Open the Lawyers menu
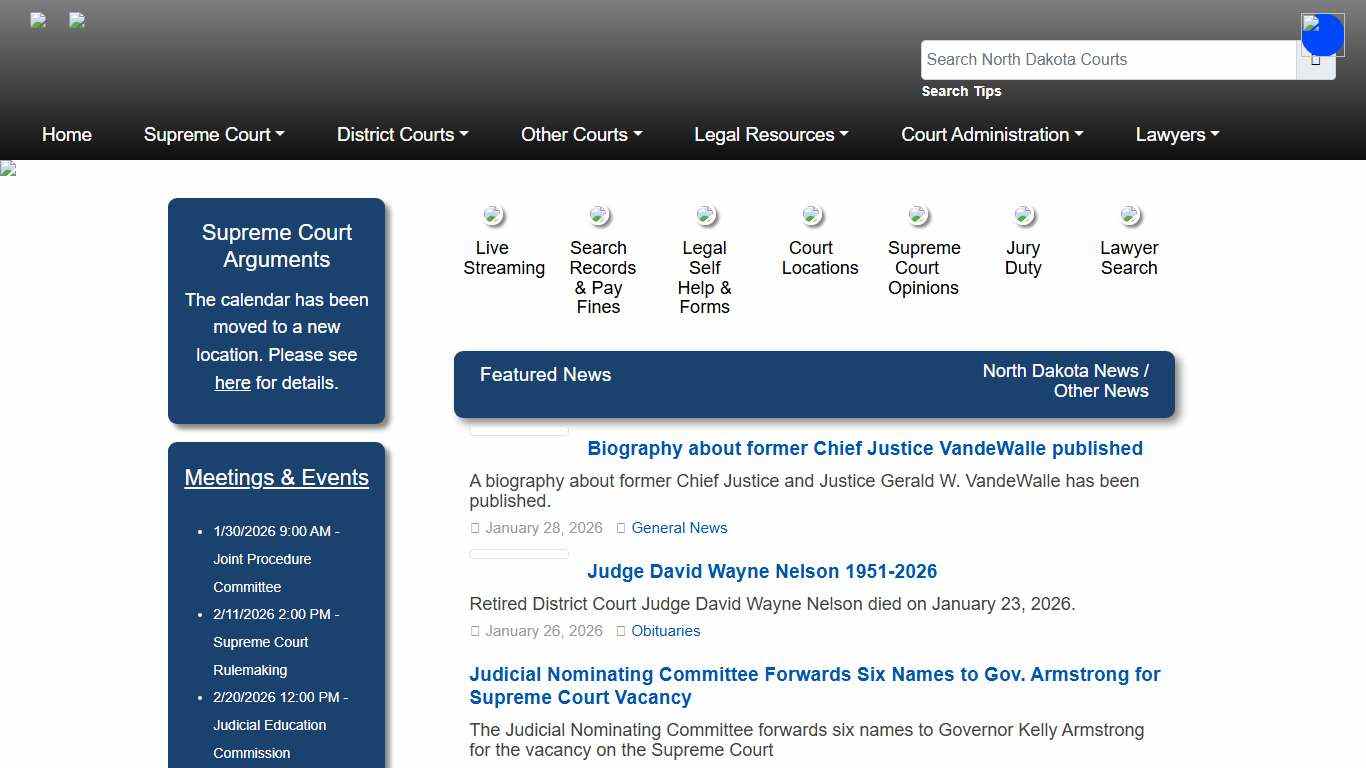 pos(1177,134)
